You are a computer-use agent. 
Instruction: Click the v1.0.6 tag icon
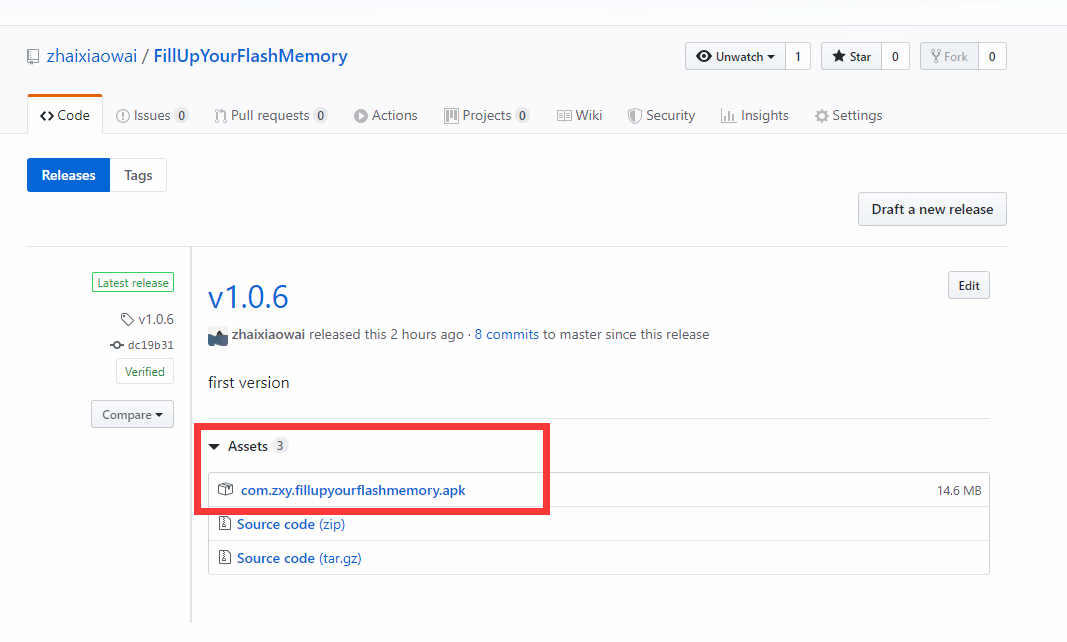127,319
